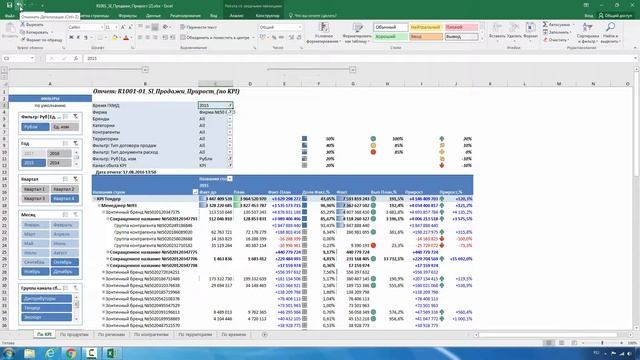Toggle Октябрь in the Месяц slicer
640x360 pixels.
coord(64,262)
